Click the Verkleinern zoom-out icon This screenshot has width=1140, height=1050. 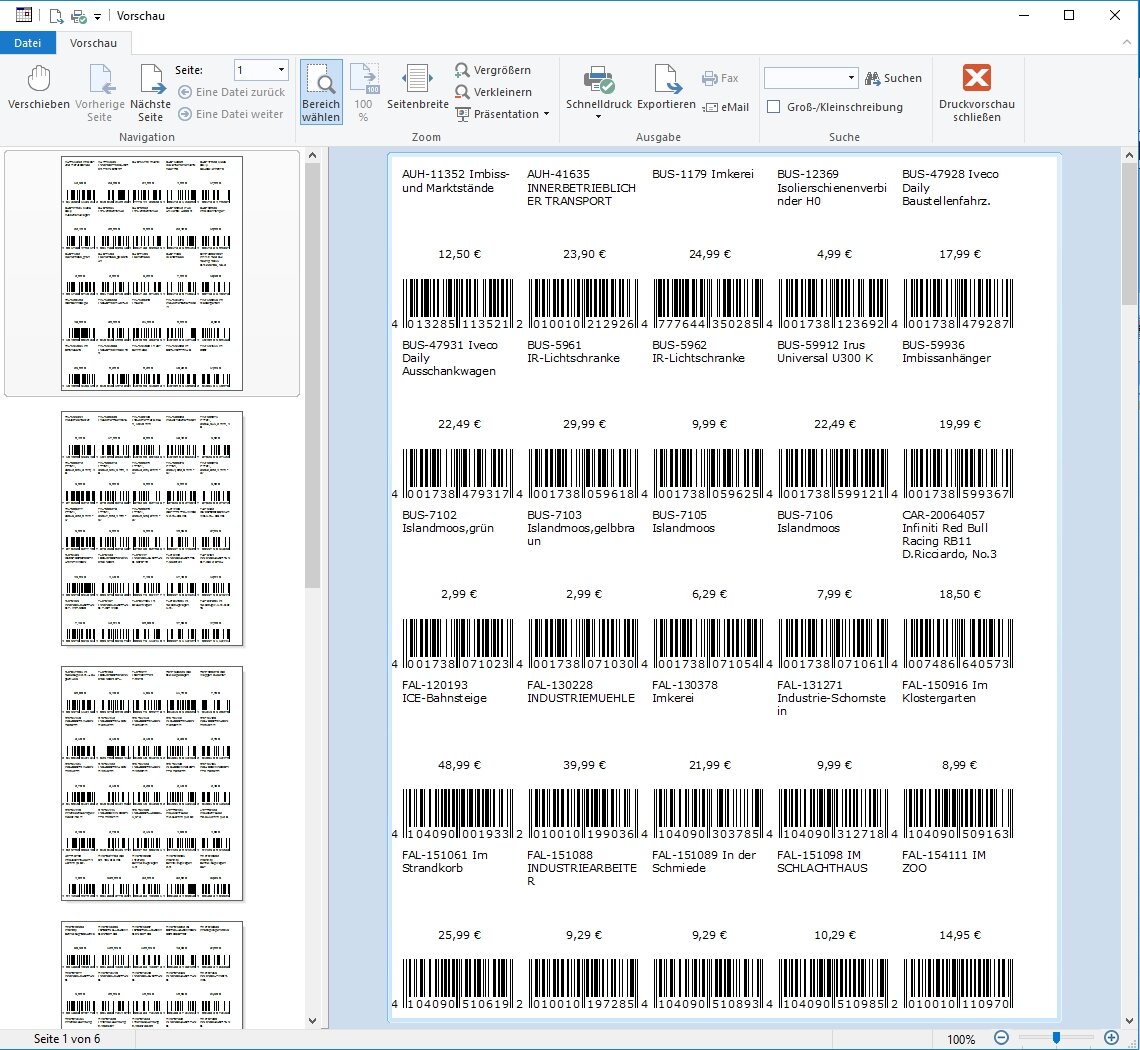[463, 92]
